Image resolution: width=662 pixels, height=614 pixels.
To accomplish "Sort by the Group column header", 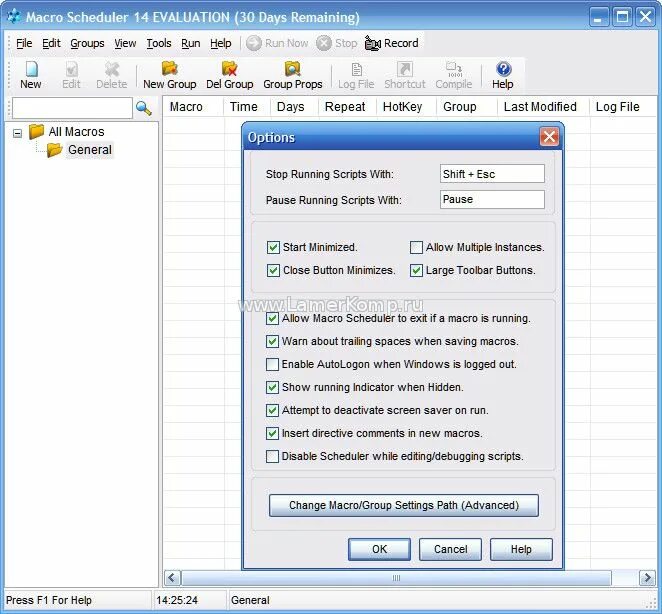I will [x=467, y=106].
